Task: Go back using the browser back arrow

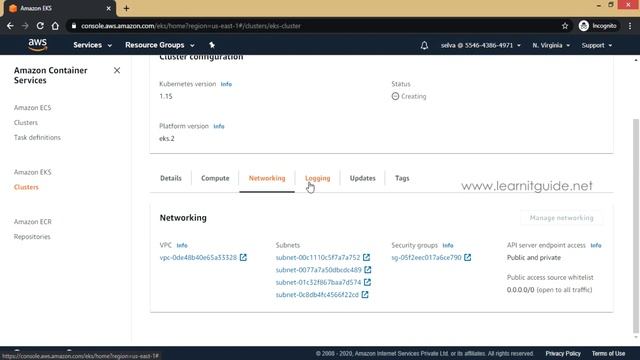Action: [10, 26]
